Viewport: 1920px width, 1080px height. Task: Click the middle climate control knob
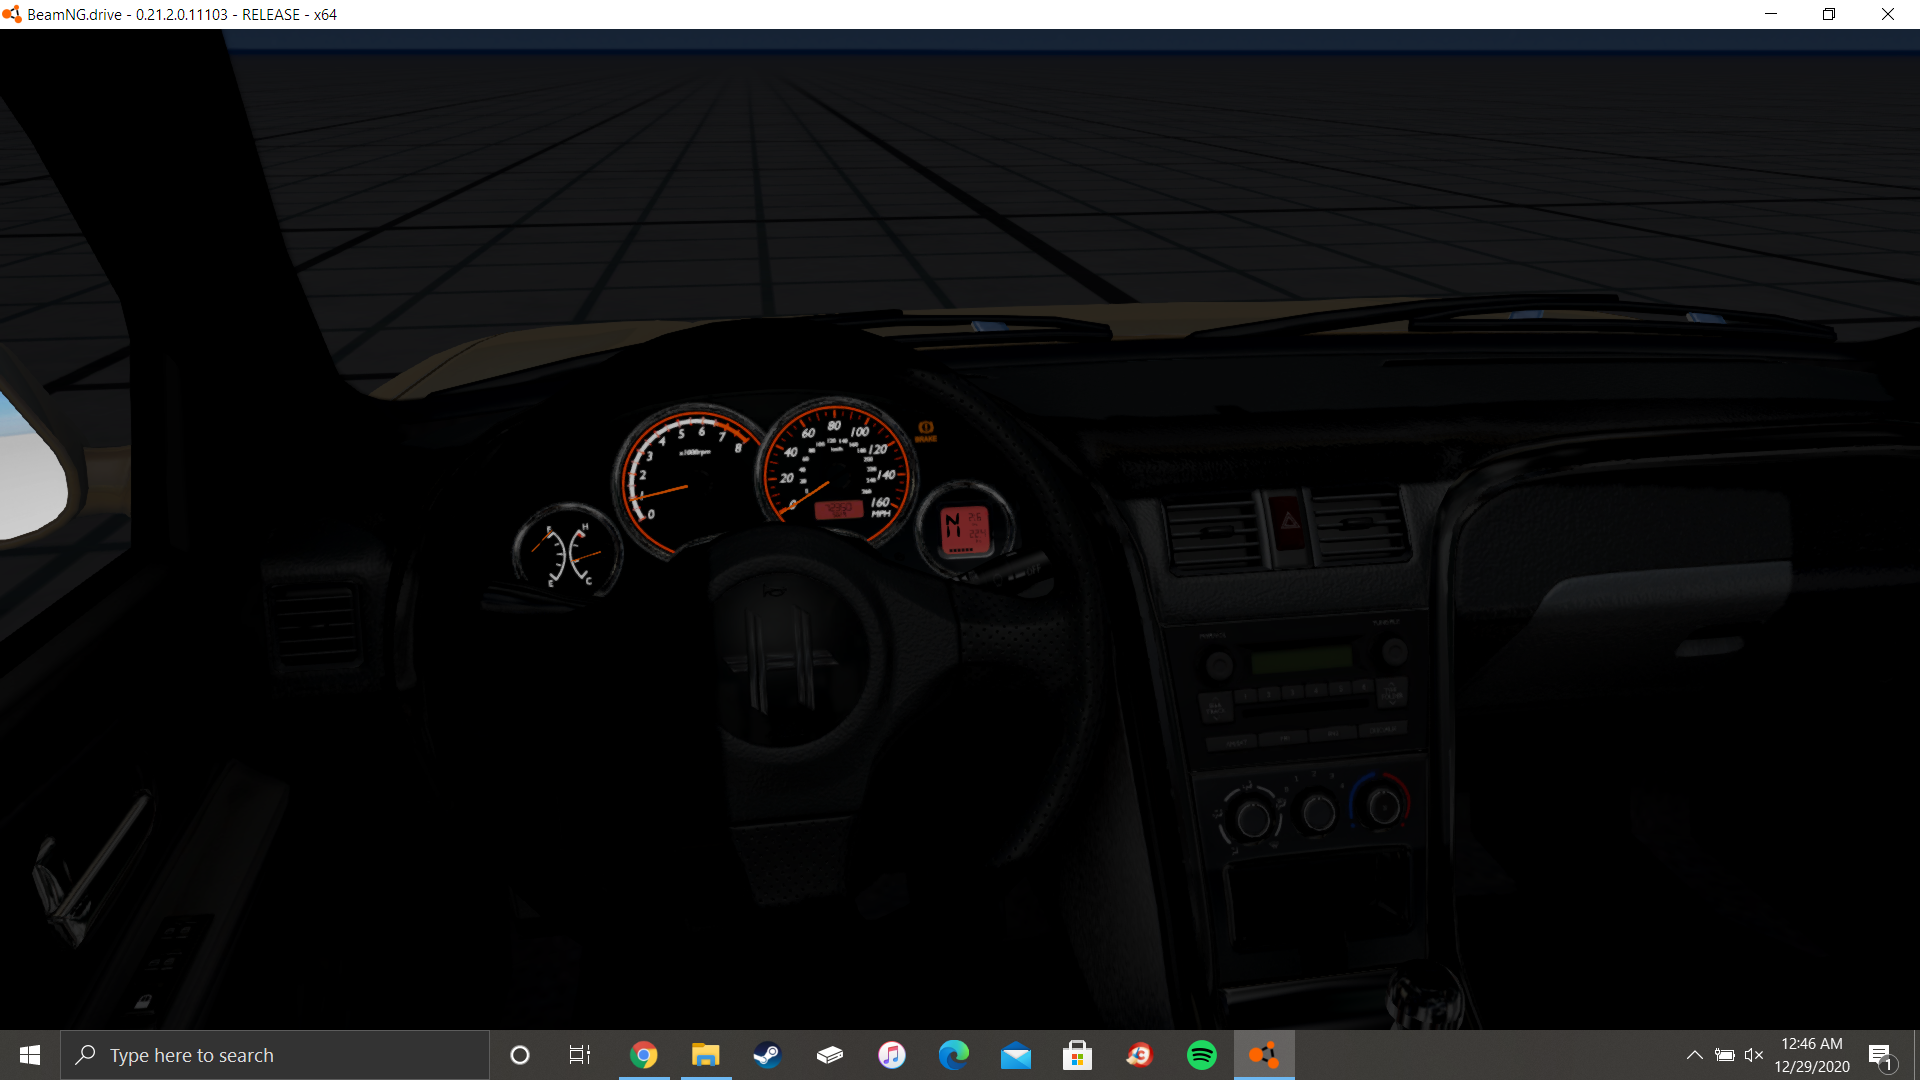1318,812
